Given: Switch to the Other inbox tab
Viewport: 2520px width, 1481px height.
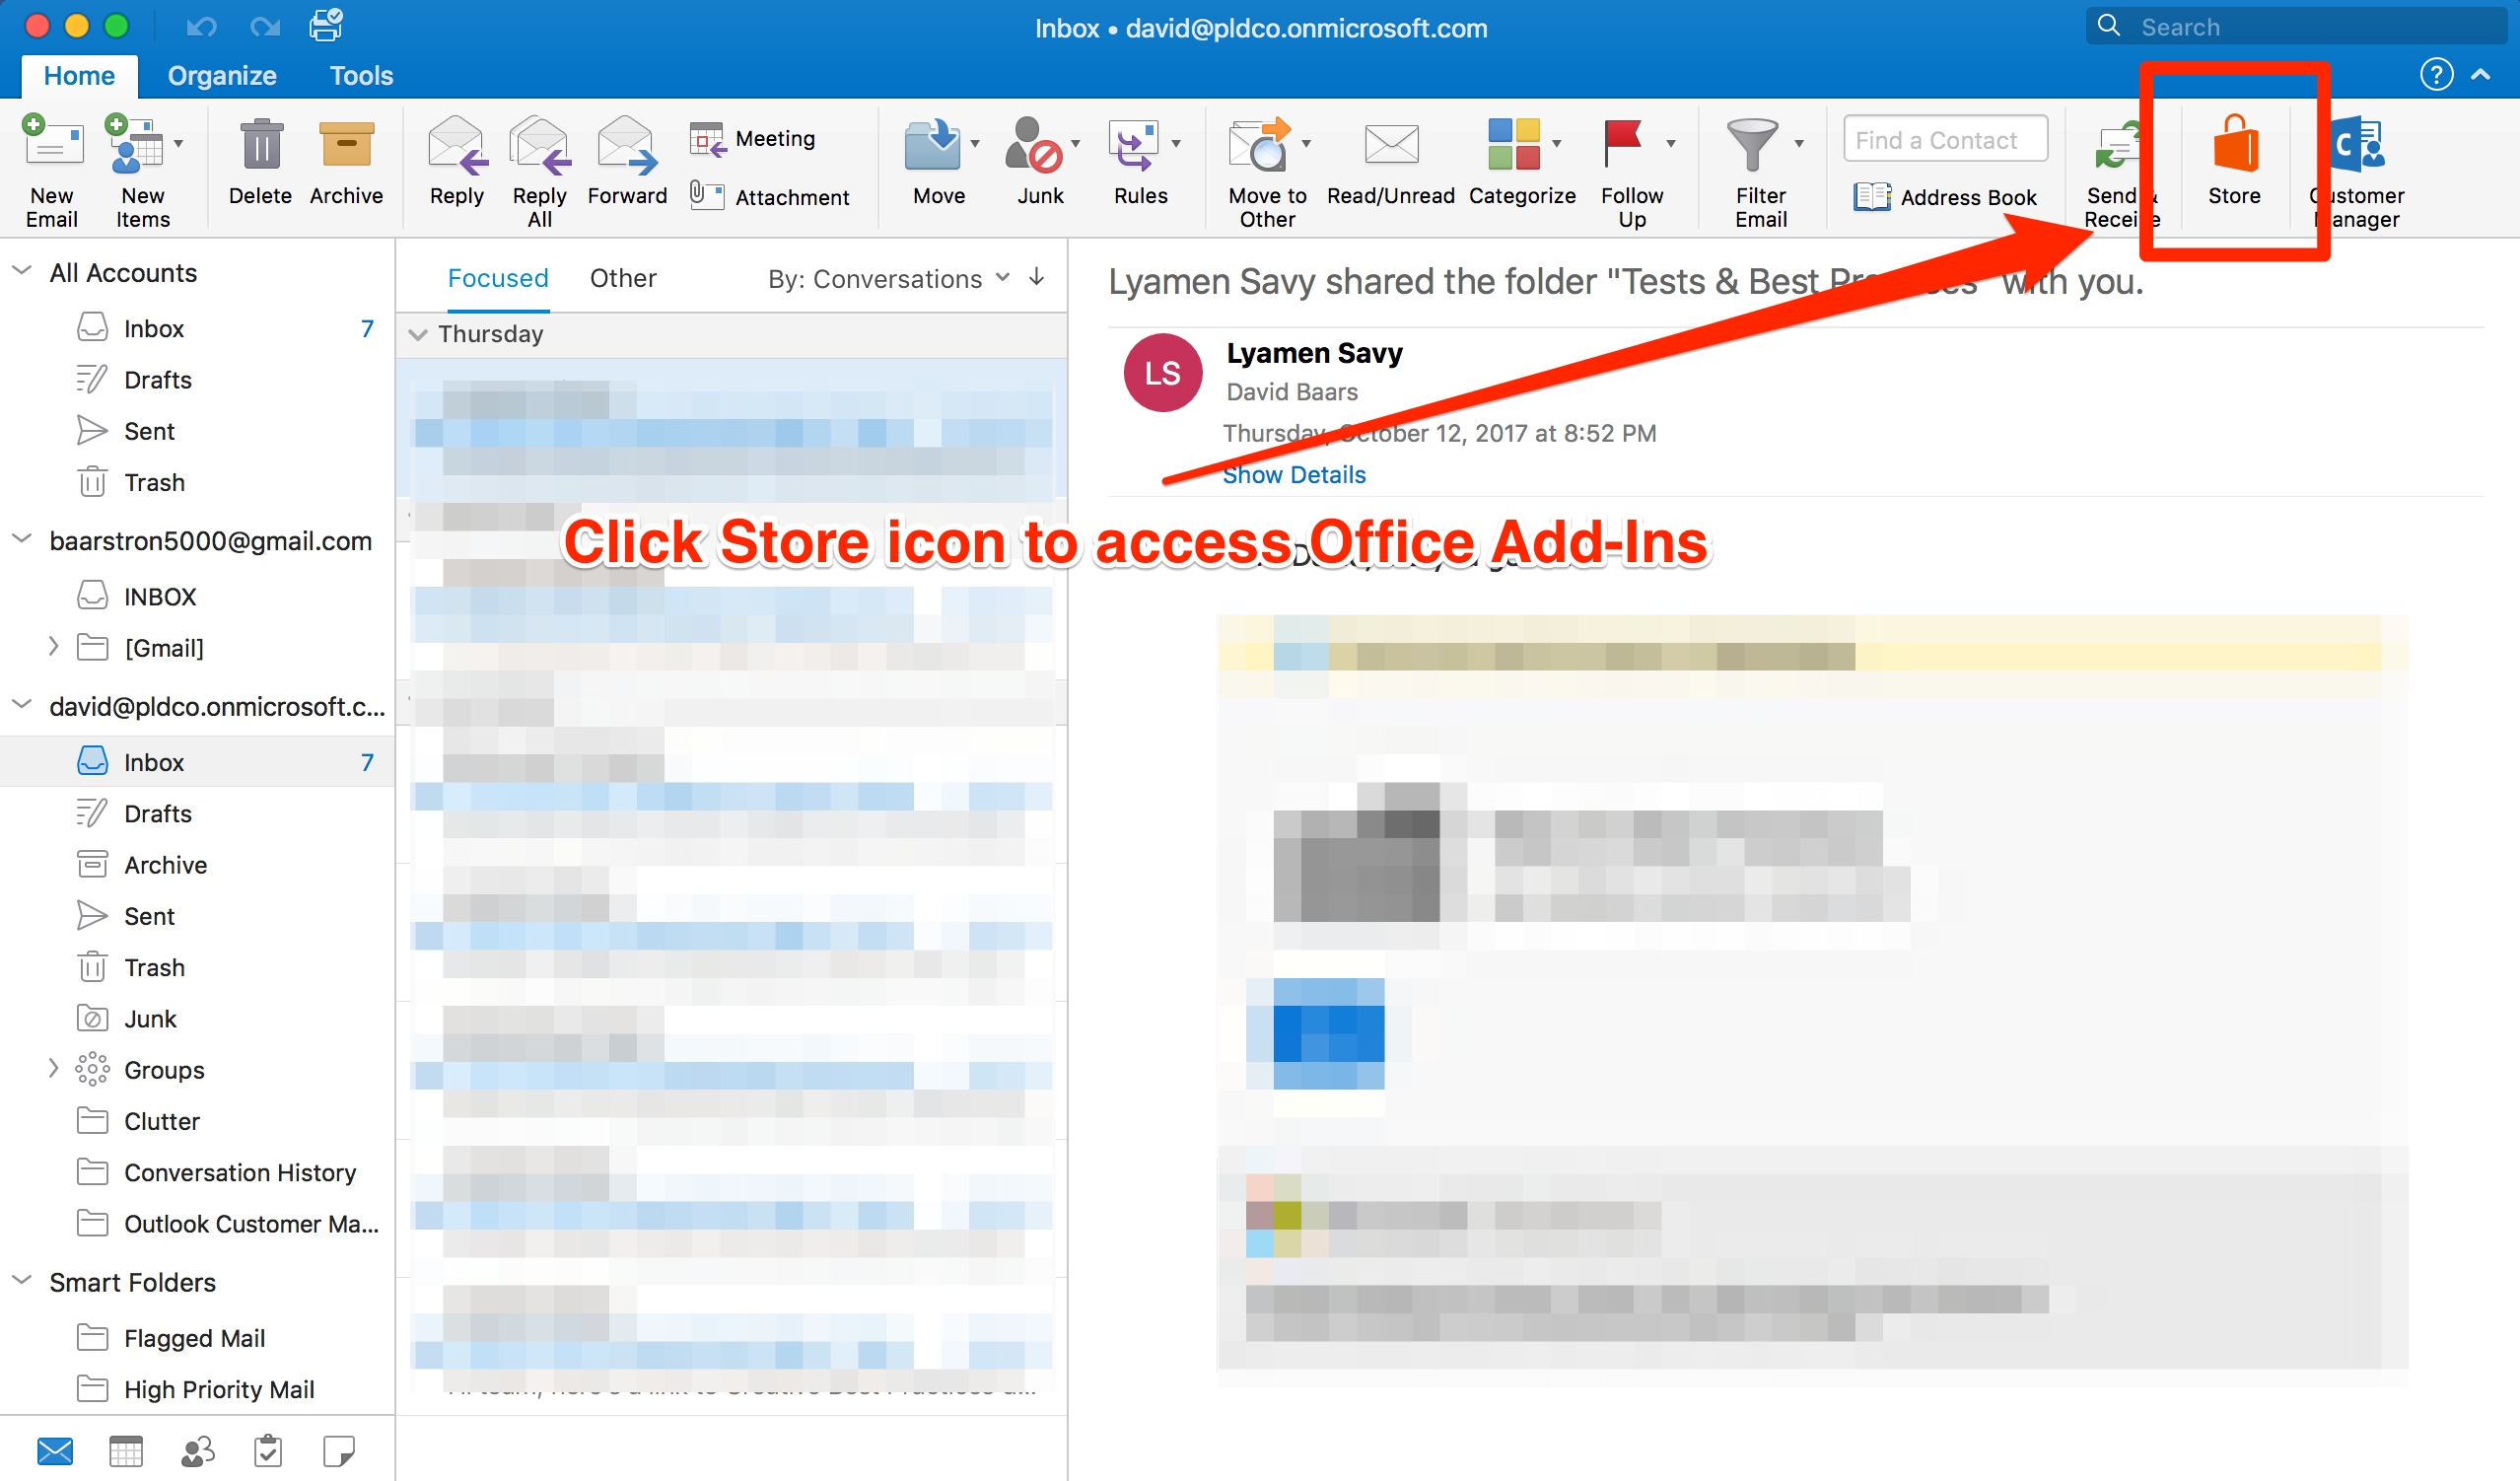Looking at the screenshot, I should (x=622, y=279).
